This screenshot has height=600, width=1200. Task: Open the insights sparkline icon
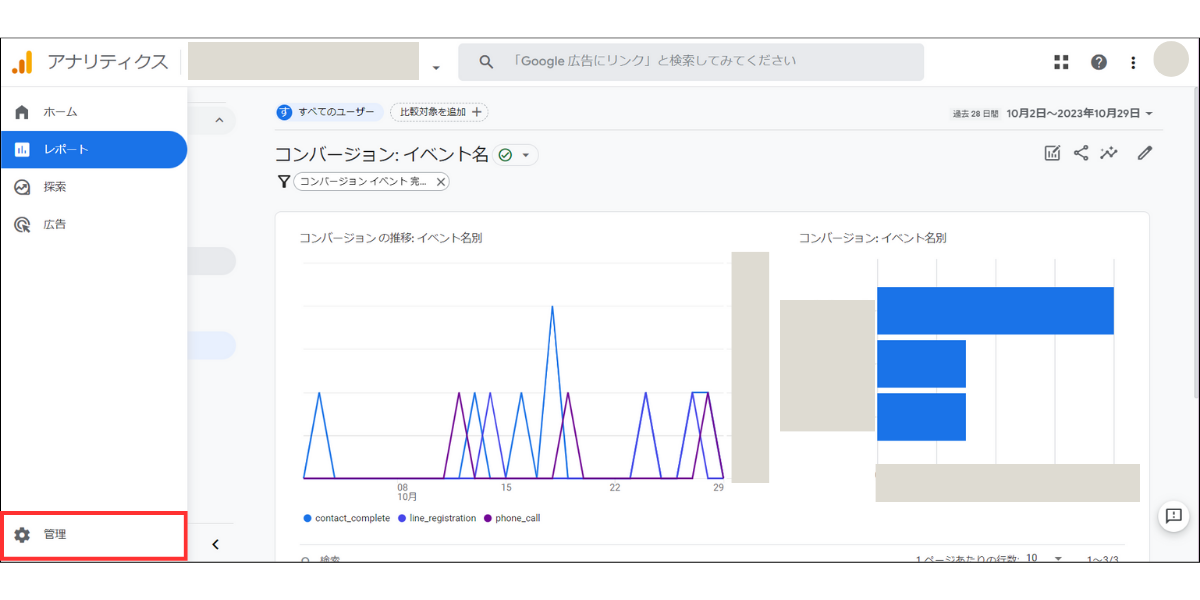1109,153
